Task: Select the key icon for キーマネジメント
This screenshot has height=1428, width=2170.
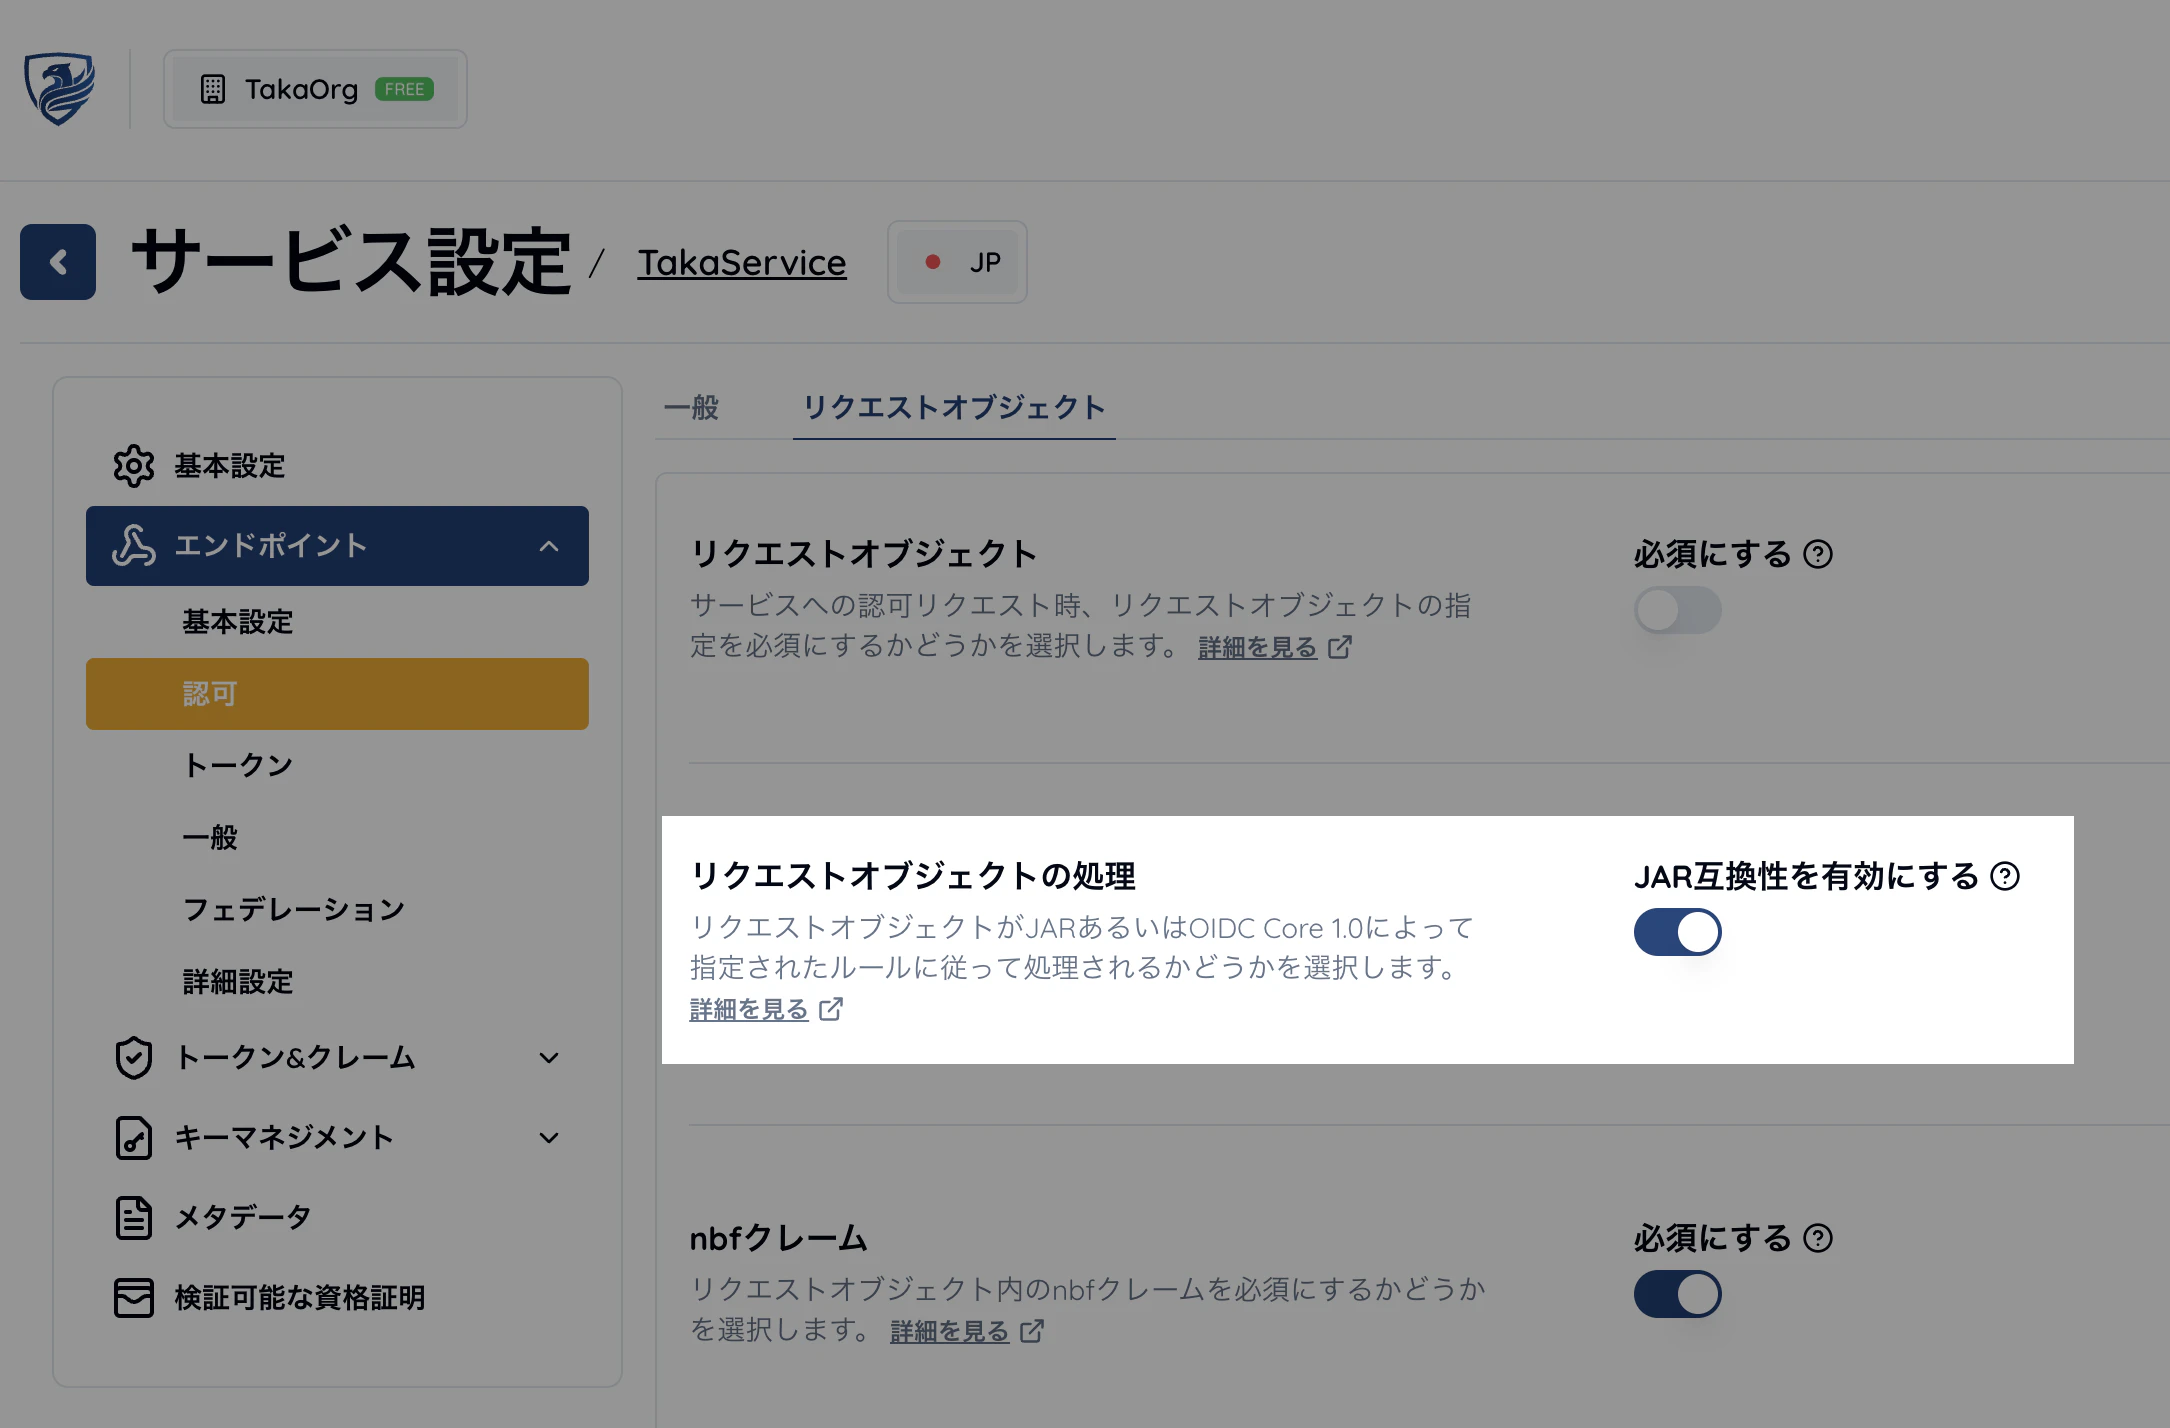Action: click(x=133, y=1137)
